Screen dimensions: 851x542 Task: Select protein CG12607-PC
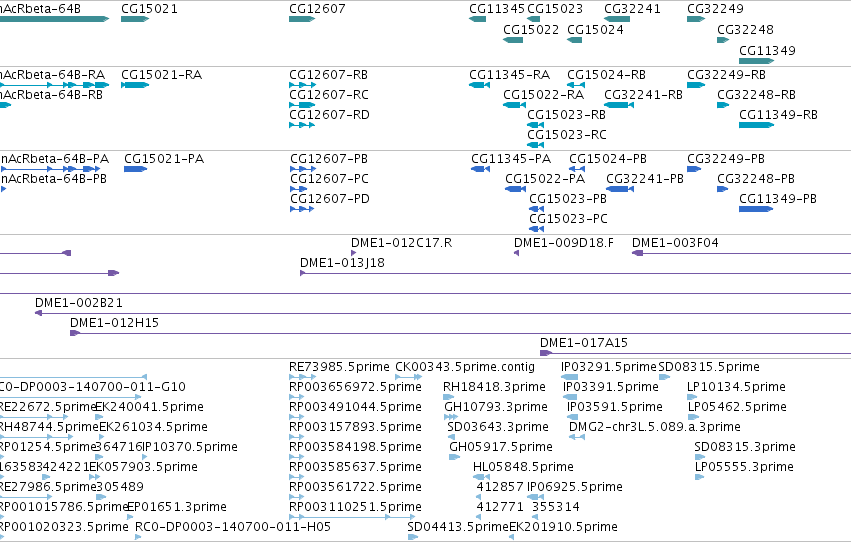coord(299,189)
